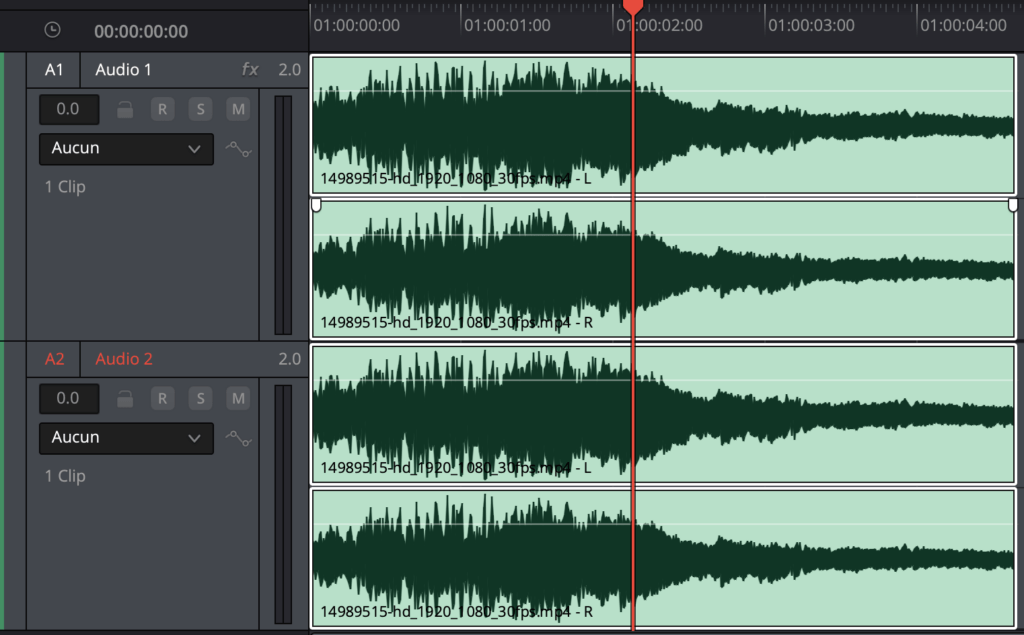
Task: Click the 0.0 volume field on Audio 1
Action: coord(69,109)
